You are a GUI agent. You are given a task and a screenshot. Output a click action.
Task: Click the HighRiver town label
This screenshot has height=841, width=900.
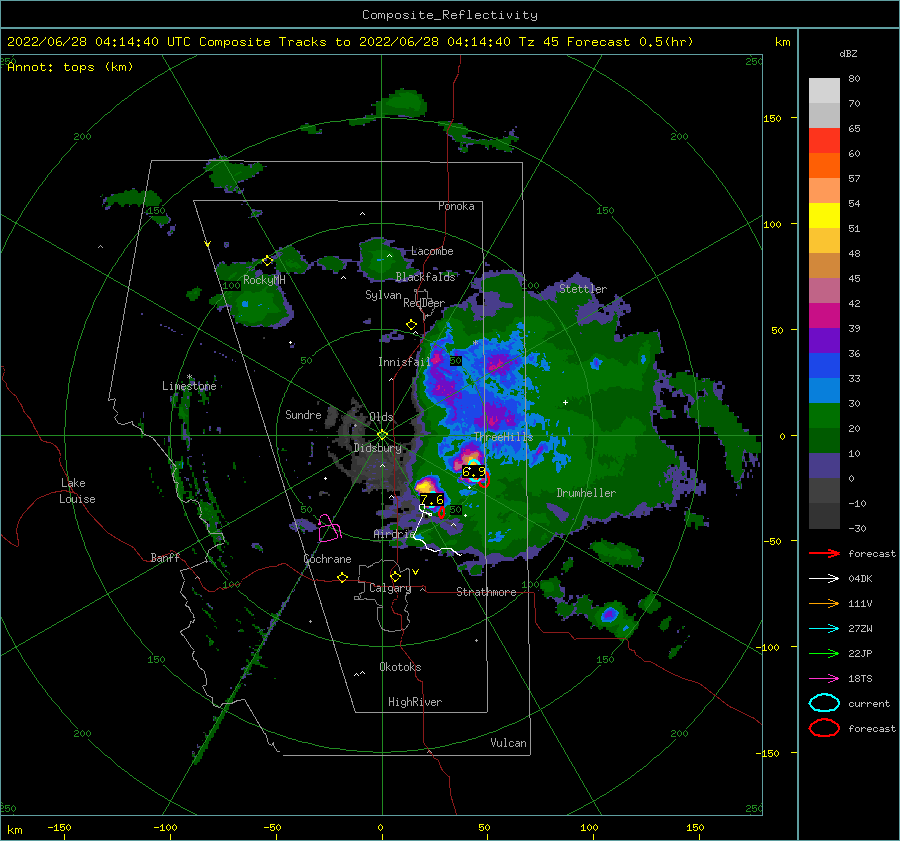[x=415, y=702]
